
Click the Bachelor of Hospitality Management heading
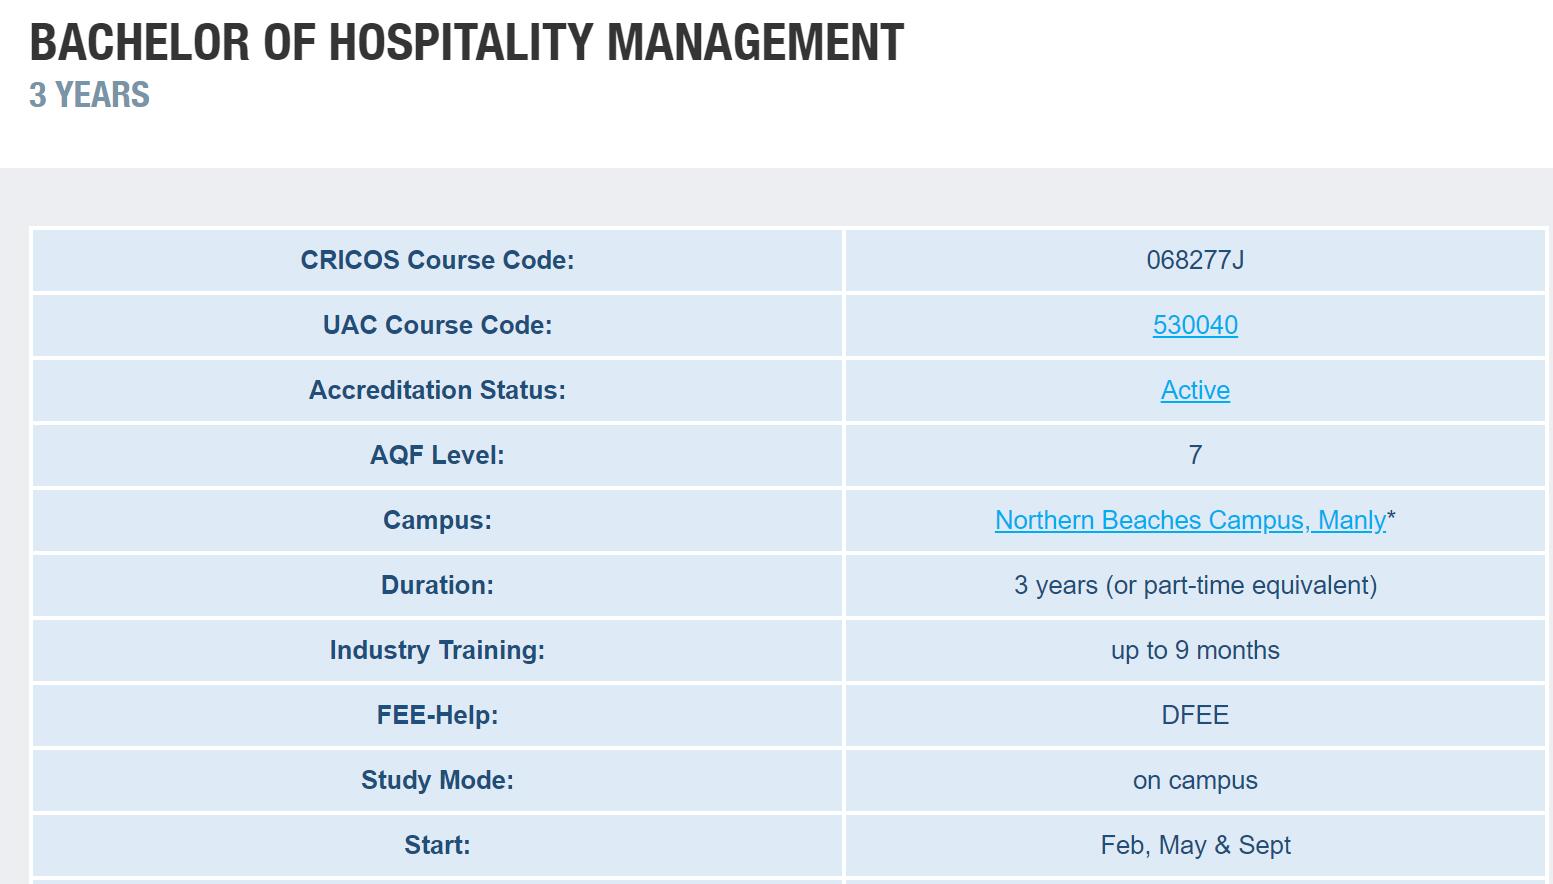pos(466,42)
